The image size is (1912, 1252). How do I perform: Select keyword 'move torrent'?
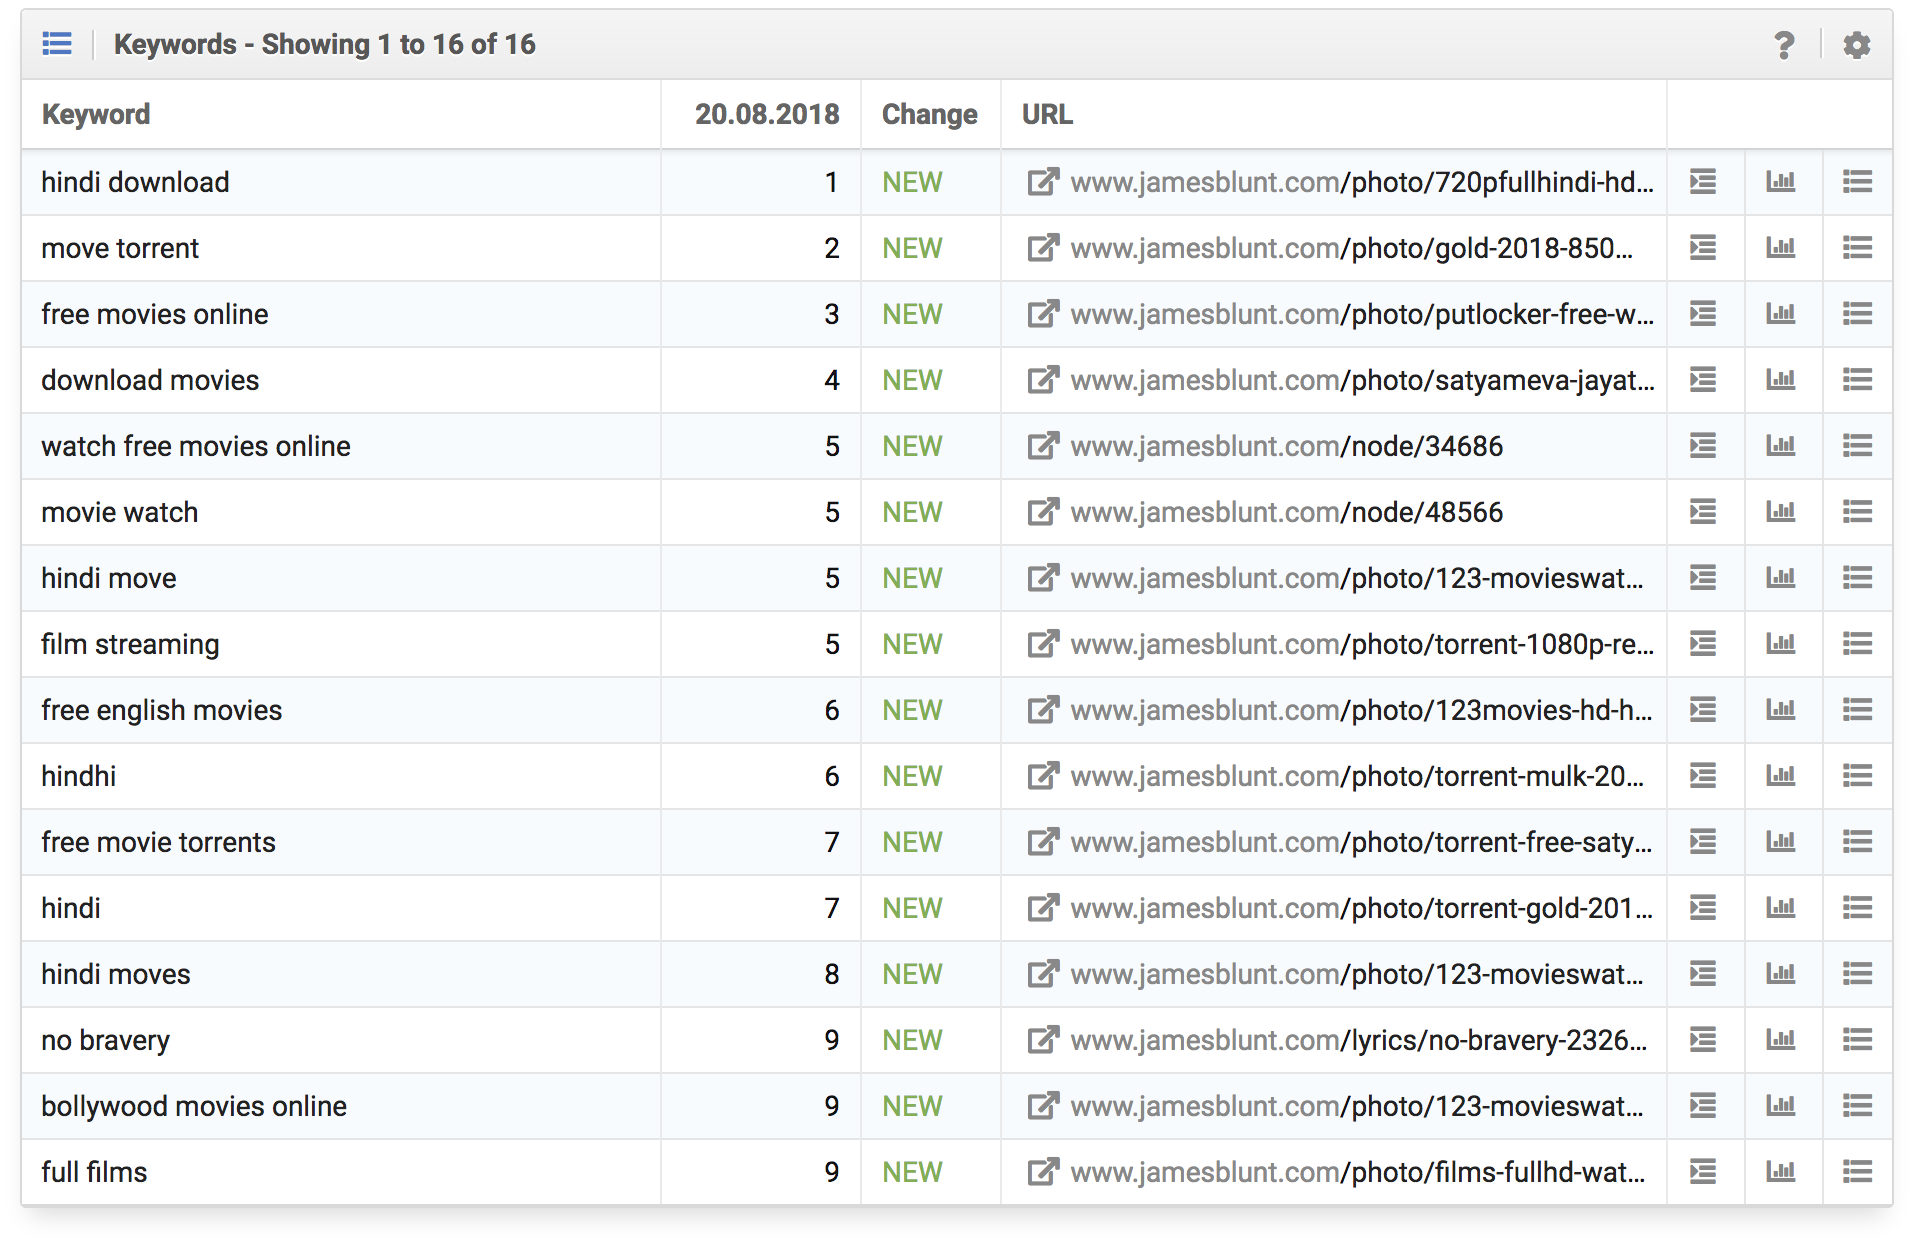point(120,248)
